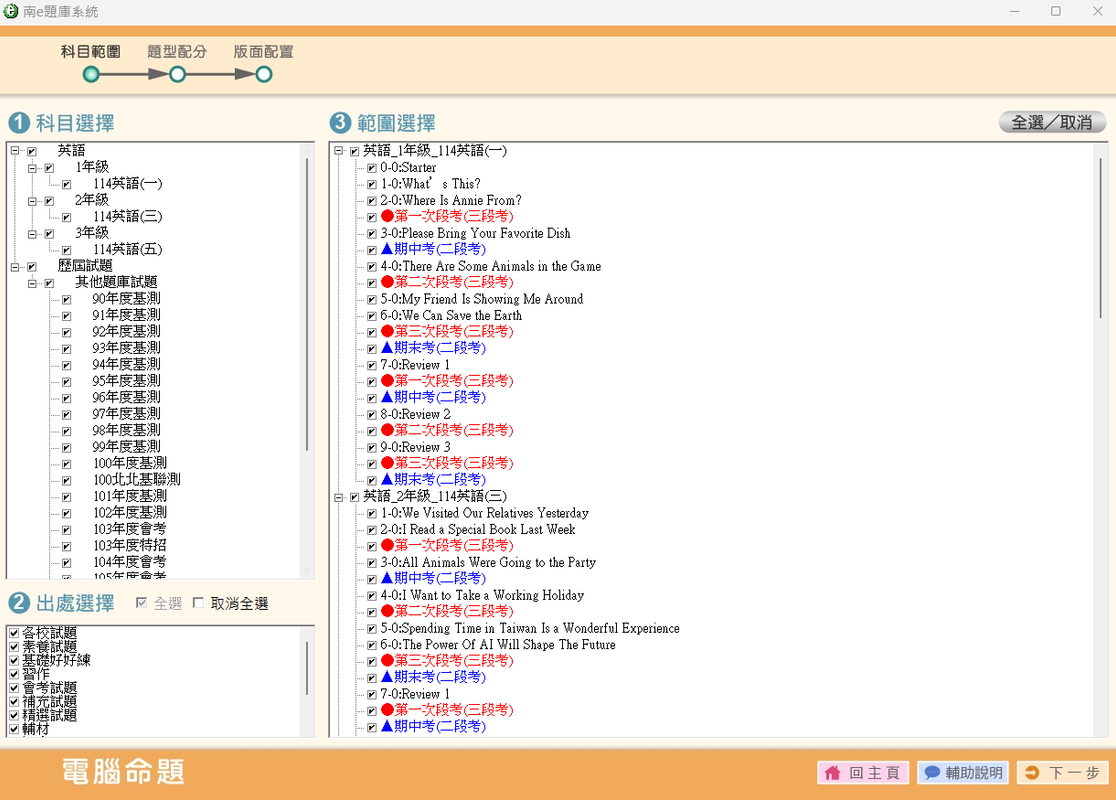Toggle the 各校試題 source checkbox
Screen dimensions: 1116x800
(14, 633)
